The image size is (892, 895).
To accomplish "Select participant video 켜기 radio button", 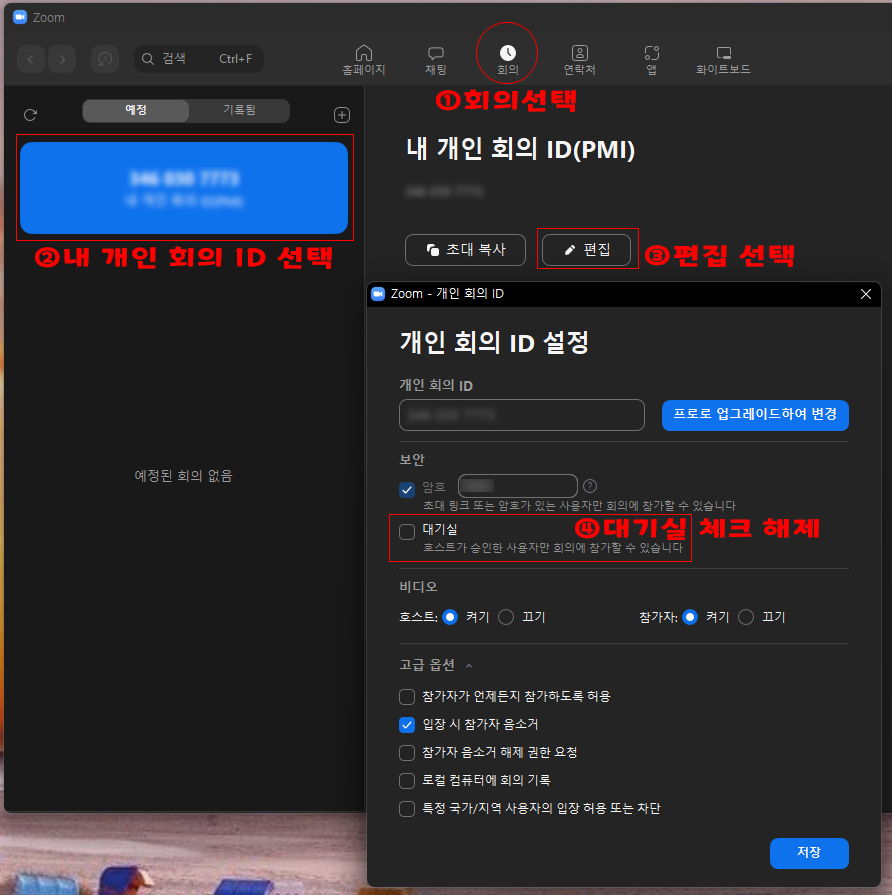I will tap(690, 617).
